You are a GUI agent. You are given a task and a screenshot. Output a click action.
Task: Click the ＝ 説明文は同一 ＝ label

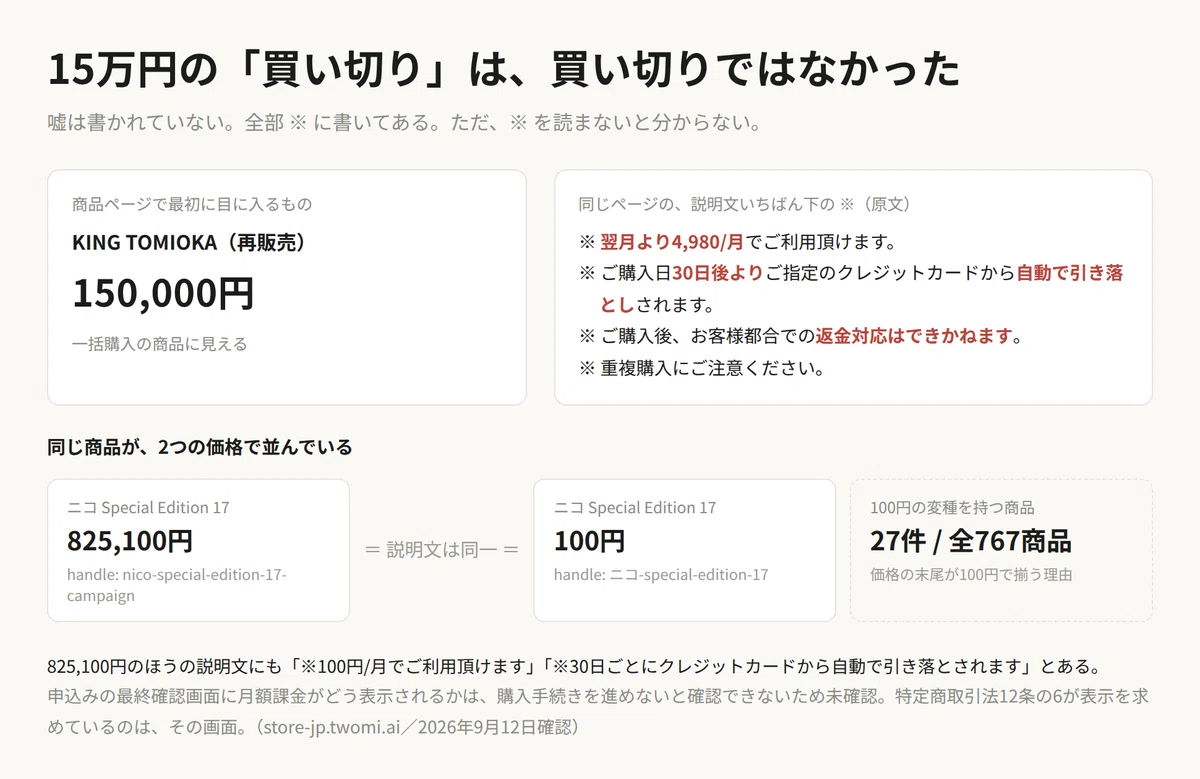pyautogui.click(x=442, y=550)
